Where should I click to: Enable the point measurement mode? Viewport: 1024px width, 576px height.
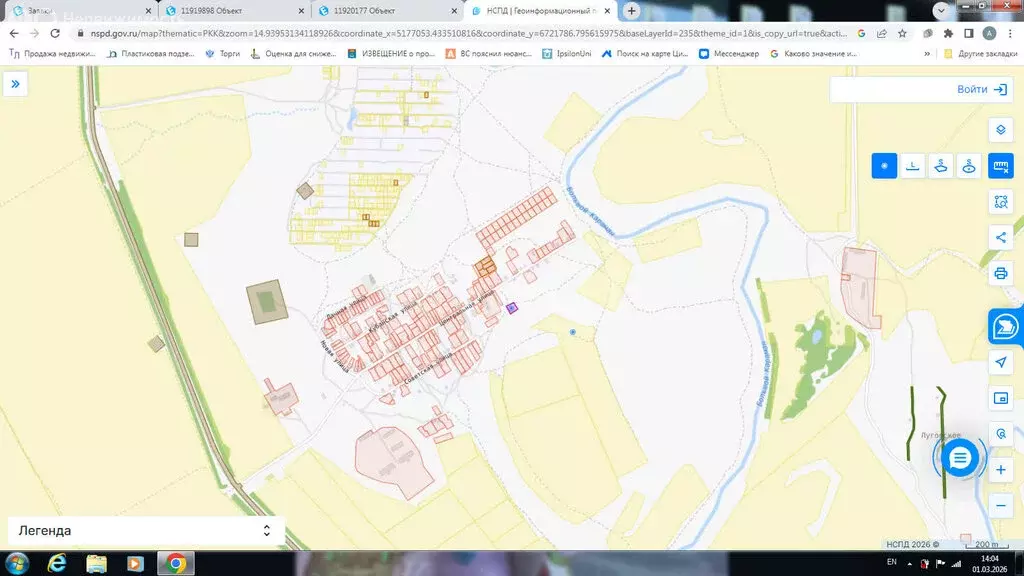884,166
